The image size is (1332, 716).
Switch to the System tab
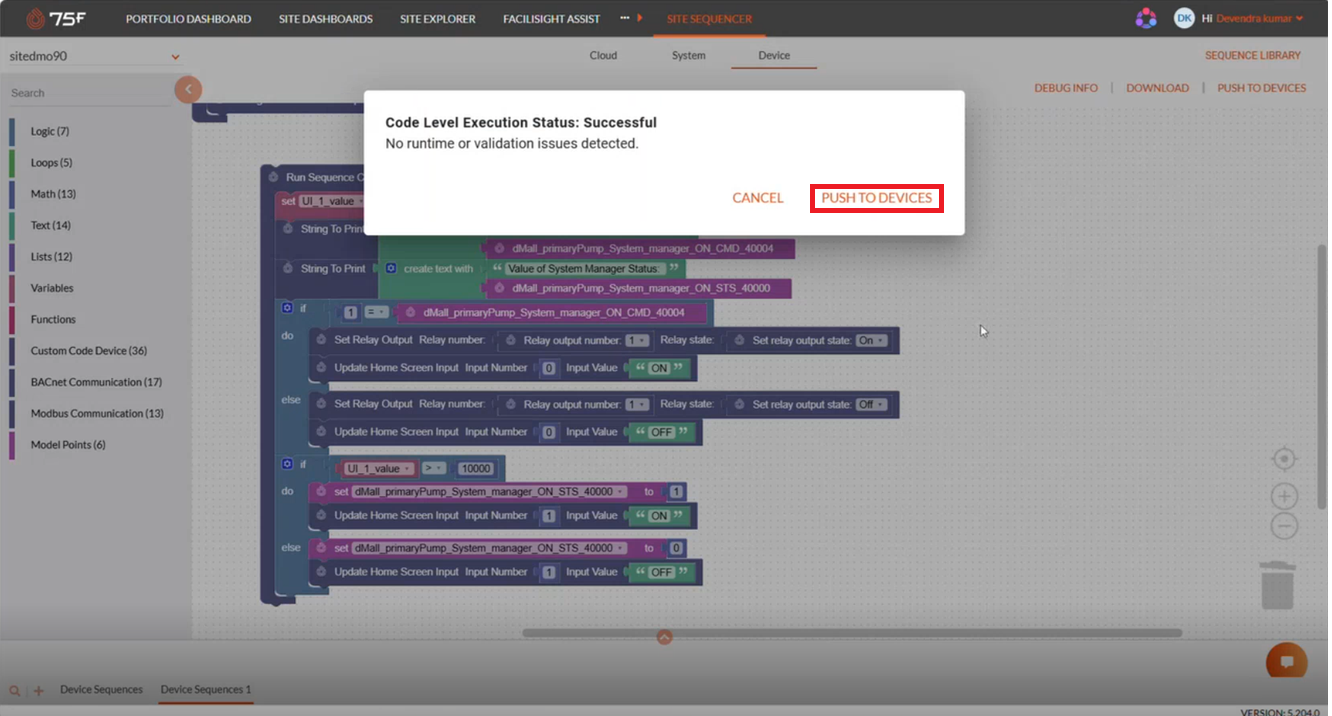tap(688, 55)
